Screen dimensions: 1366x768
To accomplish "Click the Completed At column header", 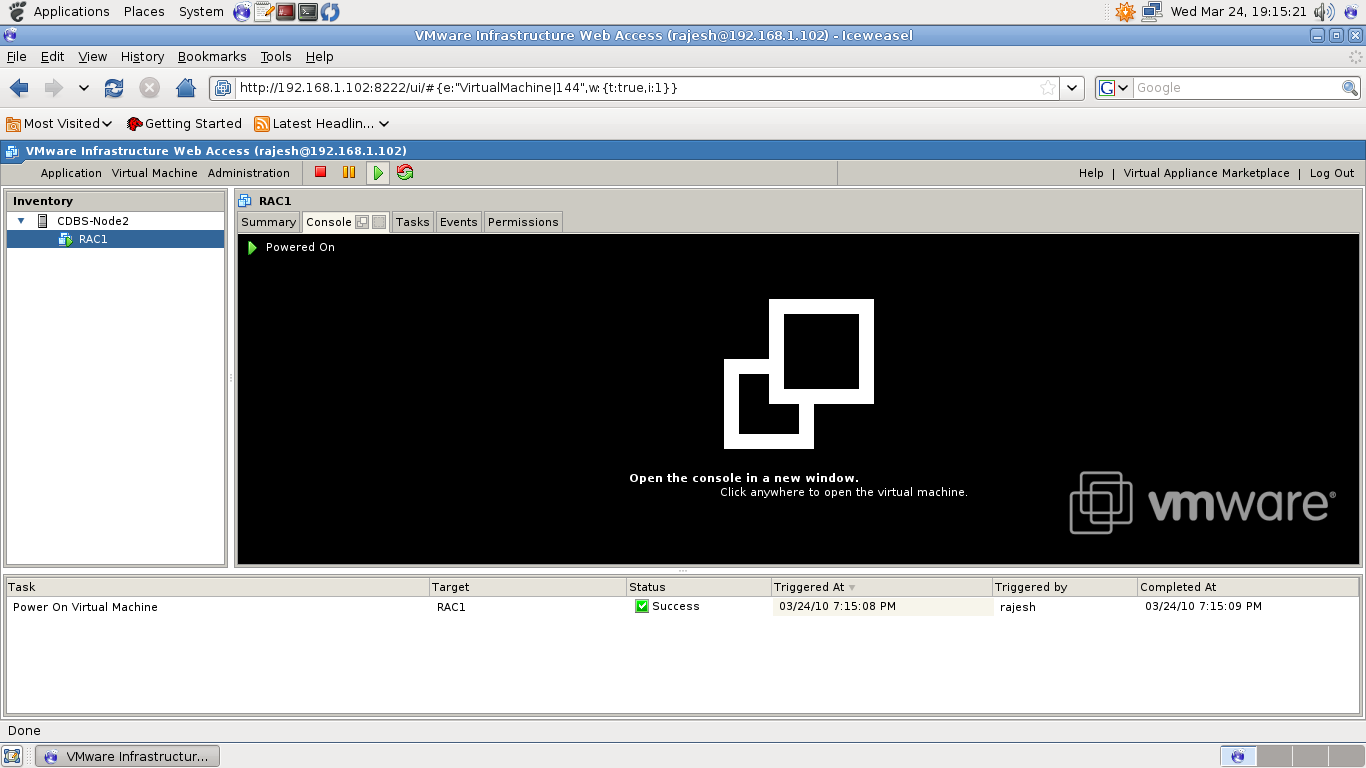I will pos(1248,587).
